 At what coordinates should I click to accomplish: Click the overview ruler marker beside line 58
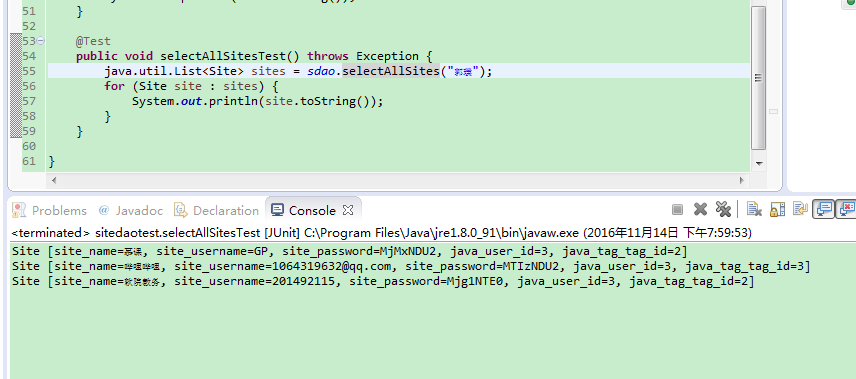coord(773,111)
